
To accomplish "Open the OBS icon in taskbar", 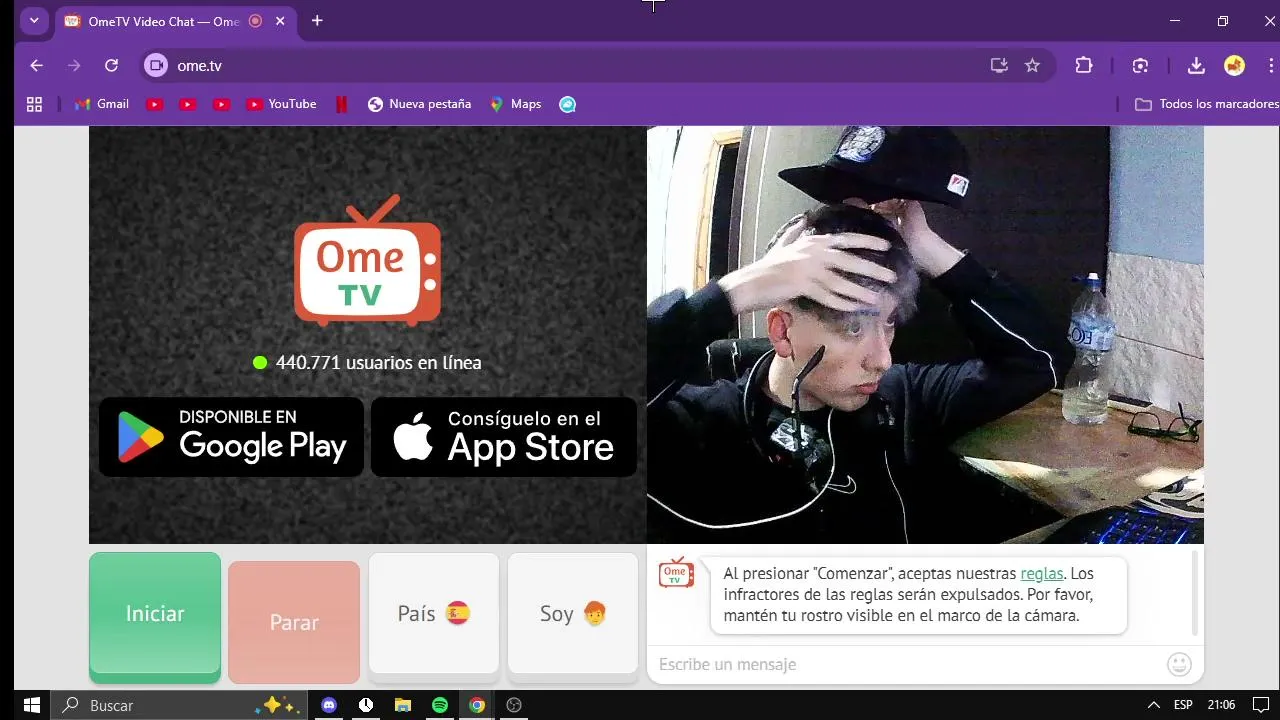I will 514,705.
